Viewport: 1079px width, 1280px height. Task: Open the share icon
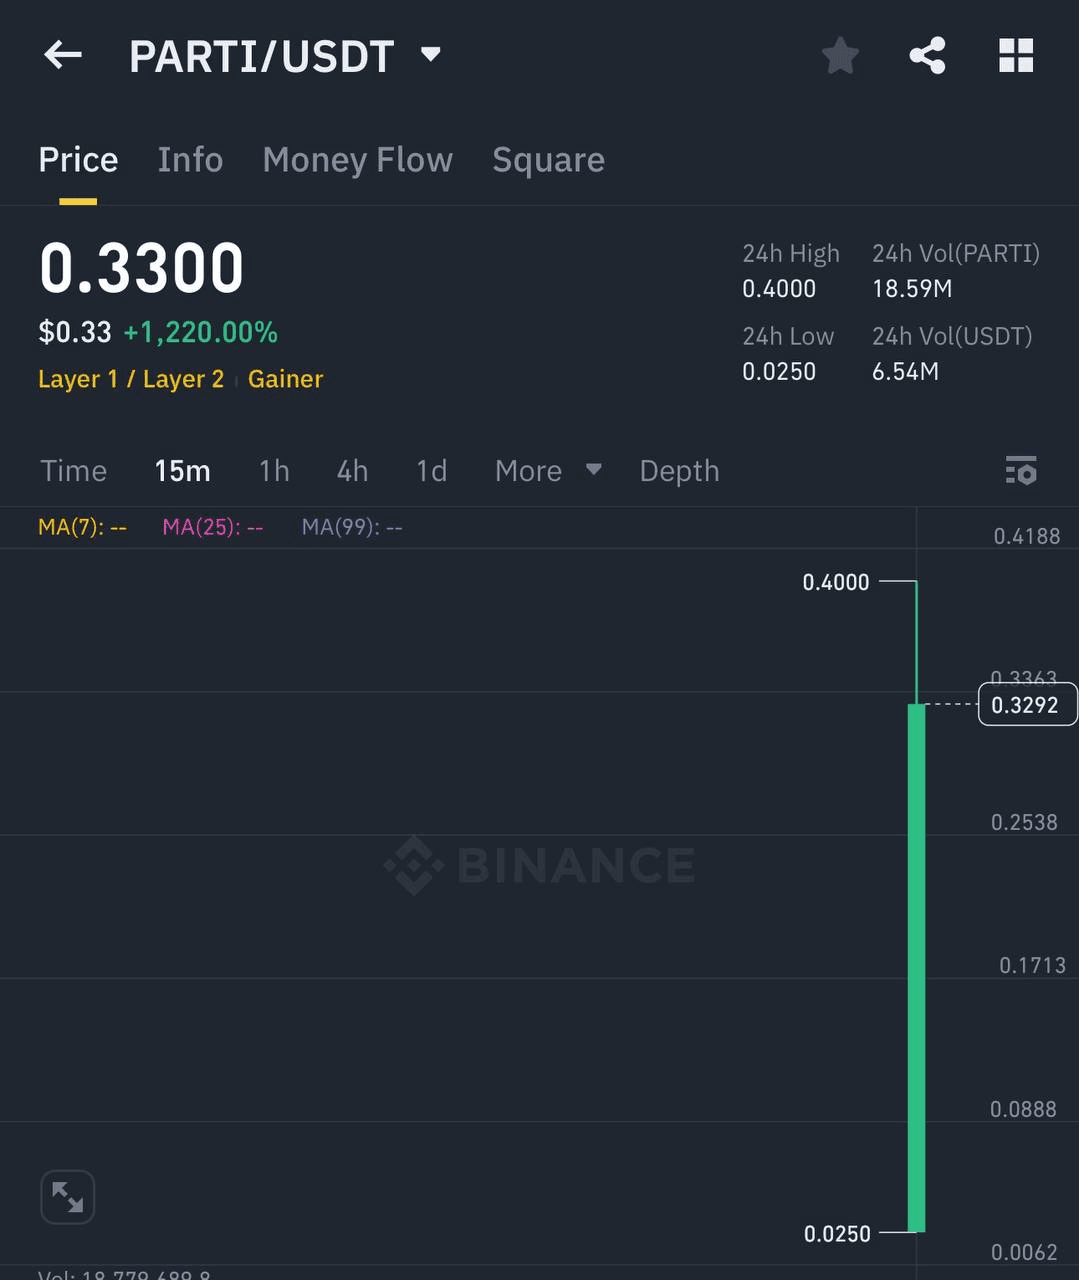(928, 55)
